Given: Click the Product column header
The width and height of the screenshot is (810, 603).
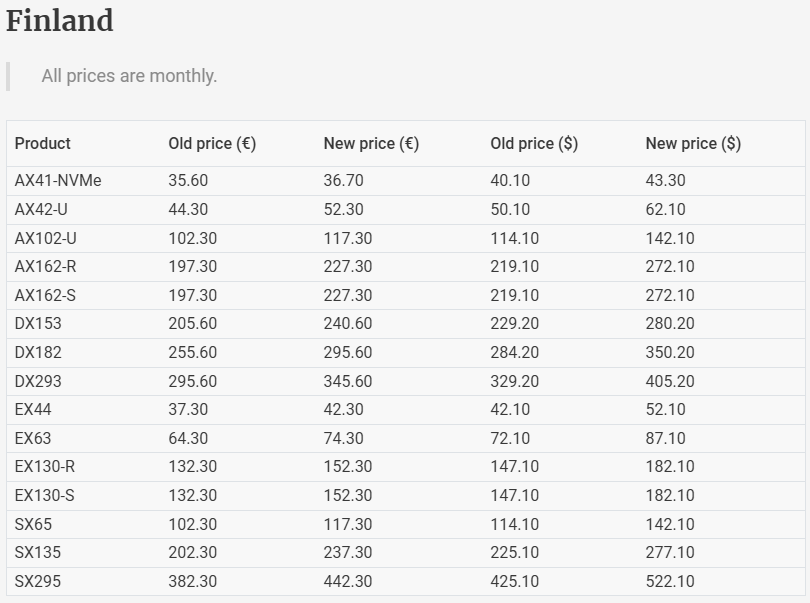Looking at the screenshot, I should coord(43,144).
